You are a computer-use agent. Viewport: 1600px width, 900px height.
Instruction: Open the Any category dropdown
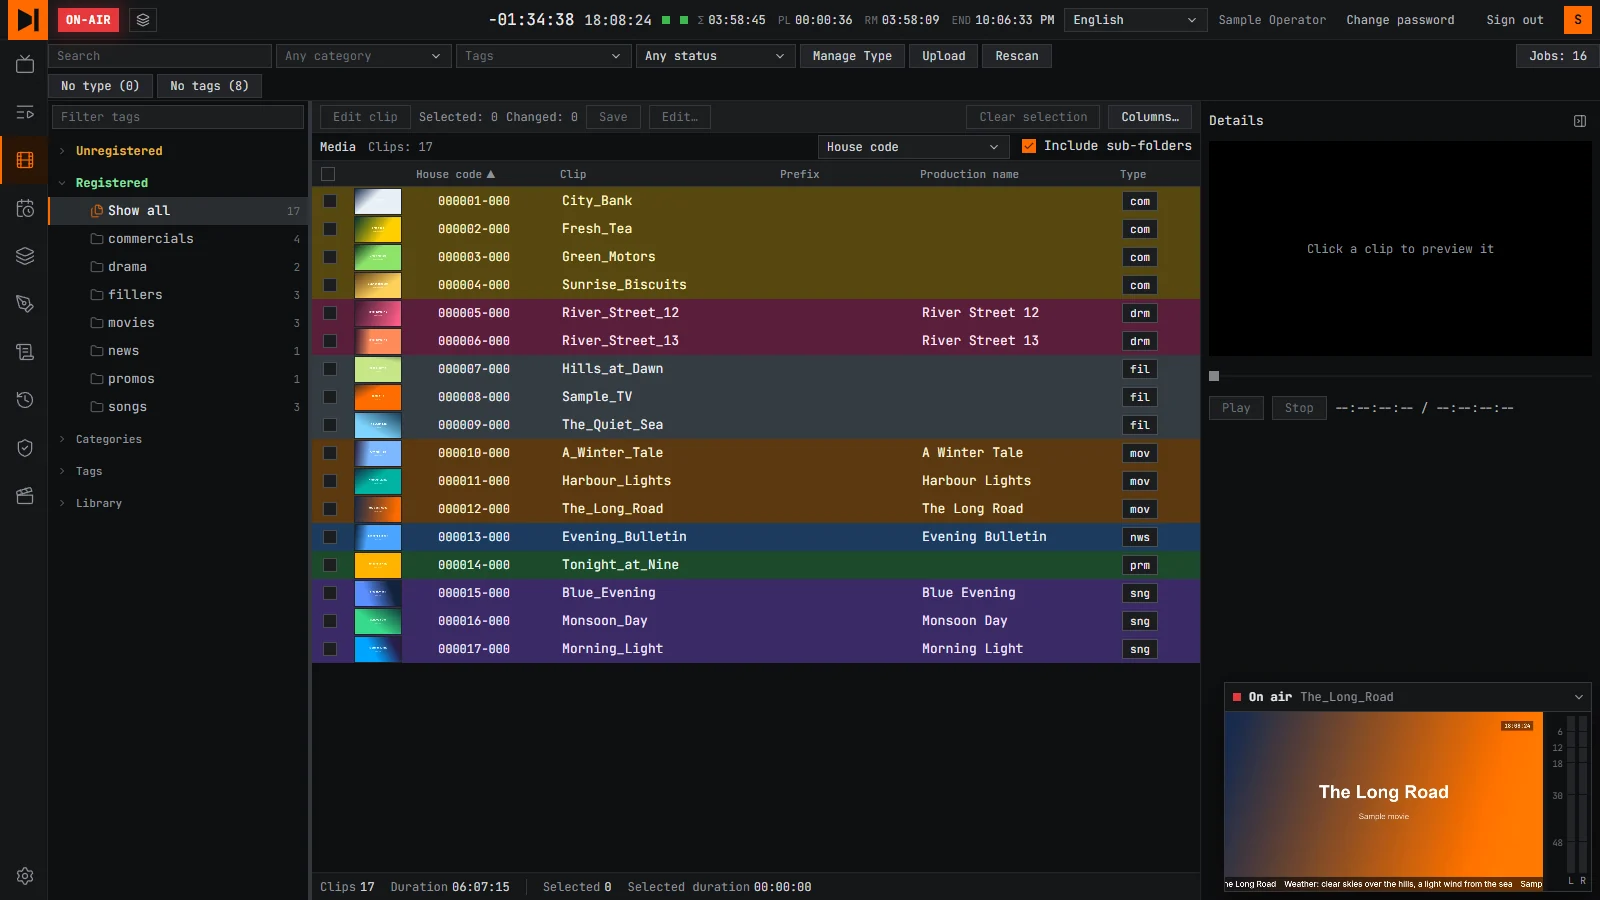coord(364,56)
